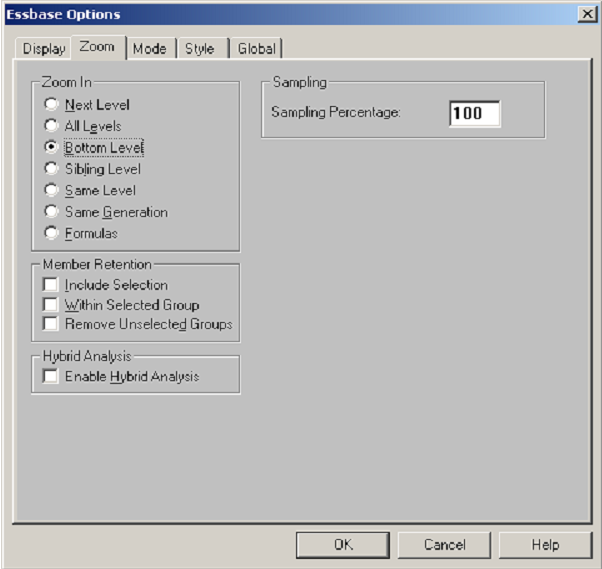Choose Same Generation radio button
602x569 pixels.
[x=51, y=211]
